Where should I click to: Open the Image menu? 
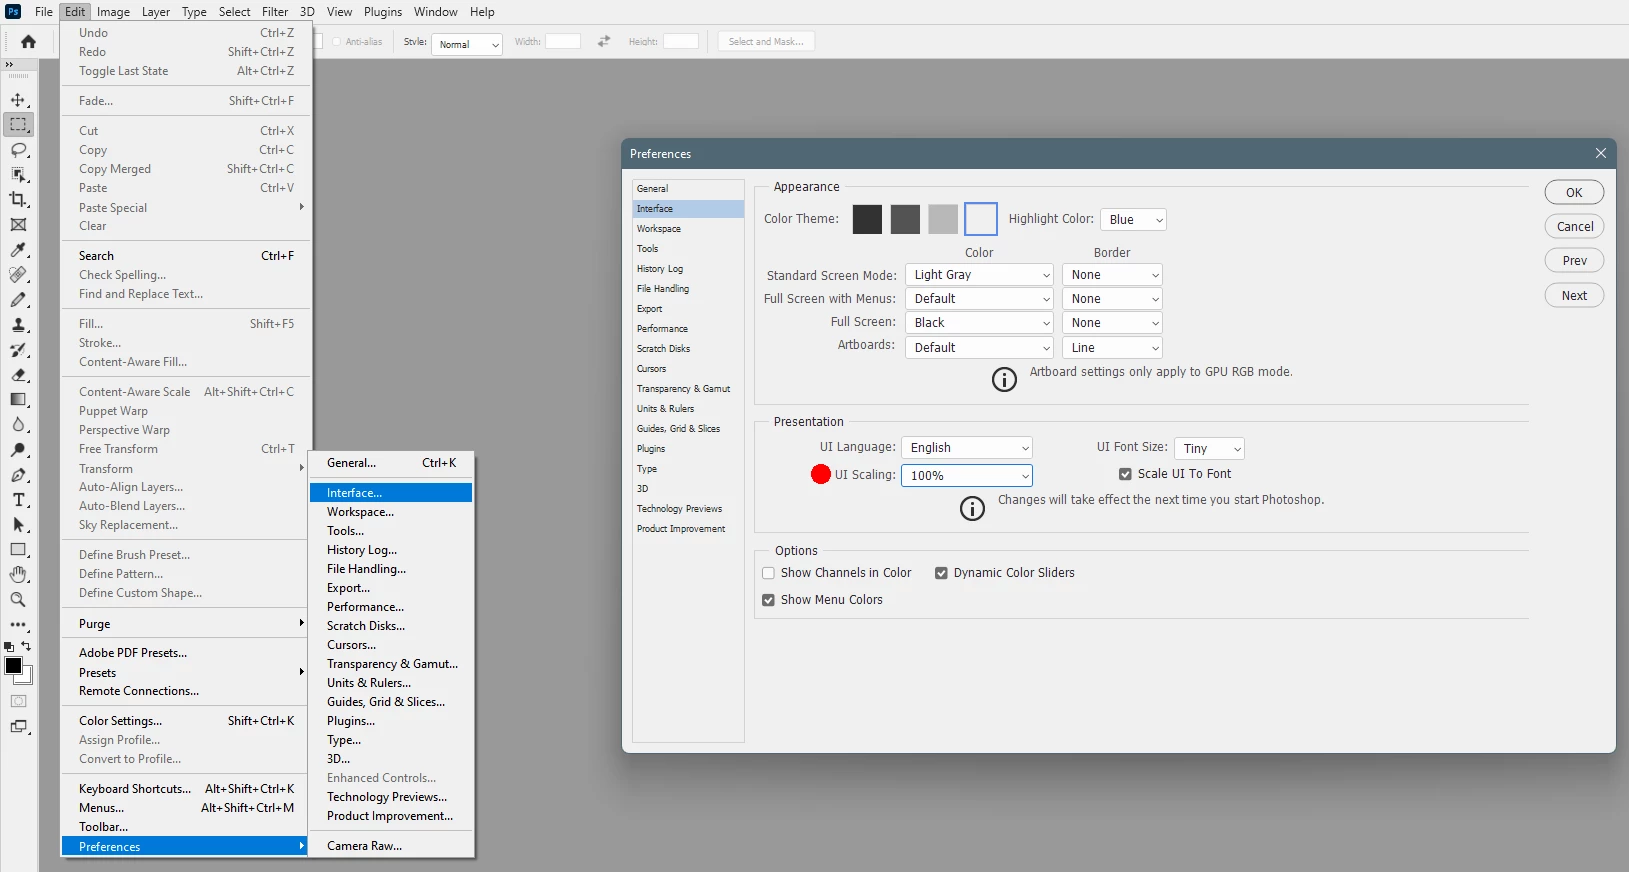pyautogui.click(x=113, y=12)
